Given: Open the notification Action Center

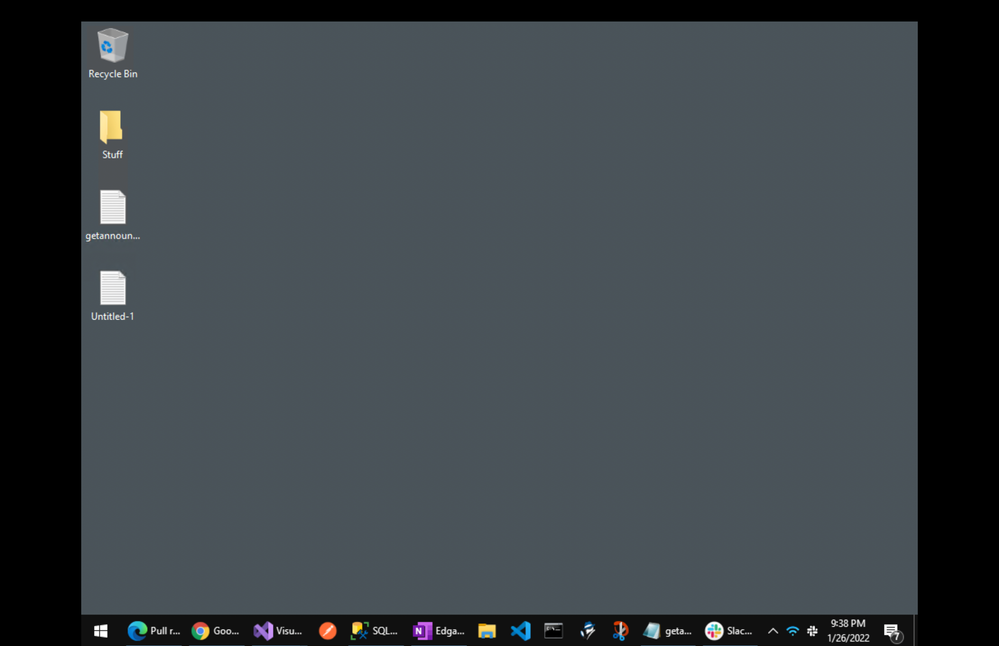Looking at the screenshot, I should [892, 630].
